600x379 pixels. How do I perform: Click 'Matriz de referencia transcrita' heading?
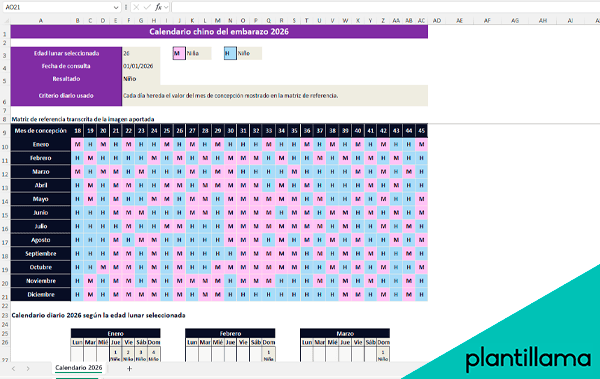point(83,119)
